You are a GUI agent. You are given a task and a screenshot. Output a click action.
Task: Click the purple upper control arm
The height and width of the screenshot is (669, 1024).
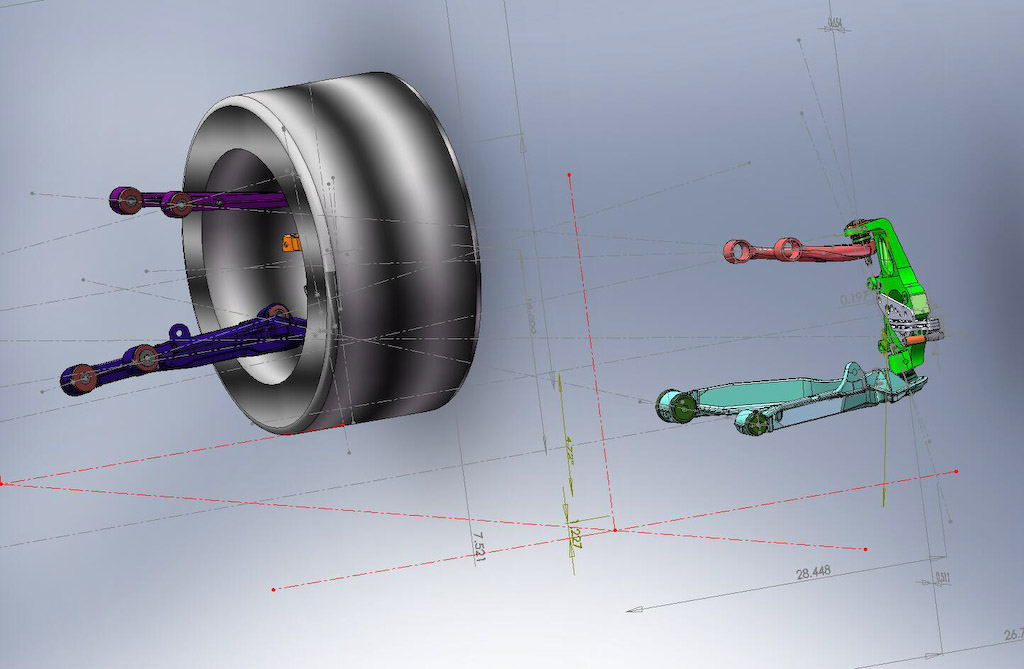point(230,202)
